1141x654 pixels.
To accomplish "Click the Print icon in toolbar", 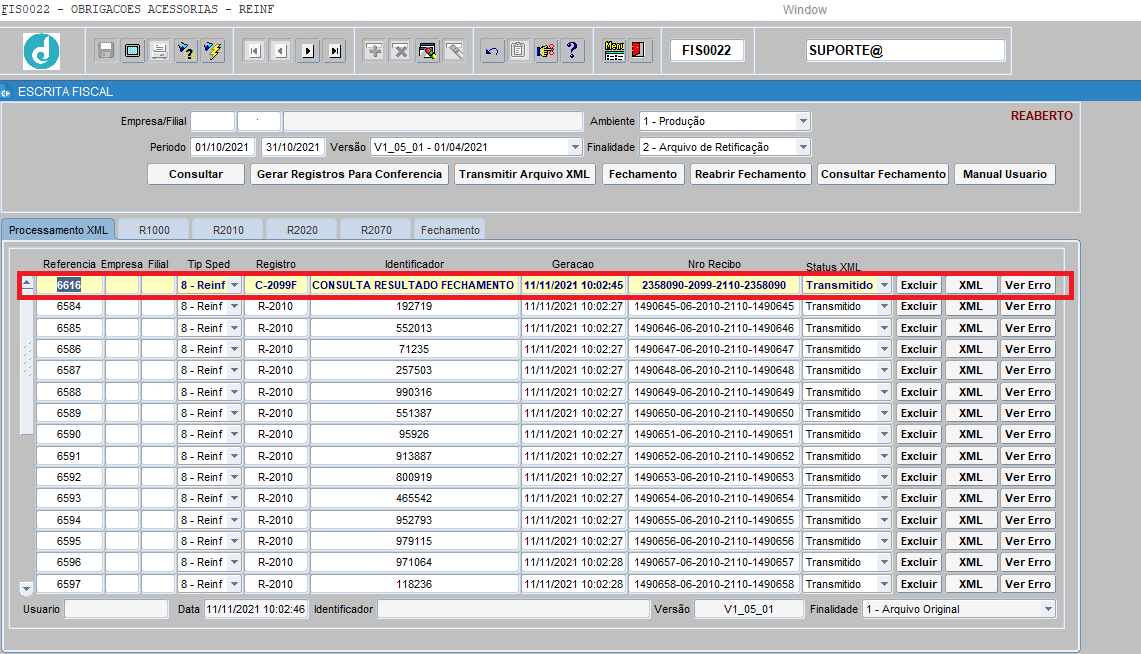I will click(159, 51).
